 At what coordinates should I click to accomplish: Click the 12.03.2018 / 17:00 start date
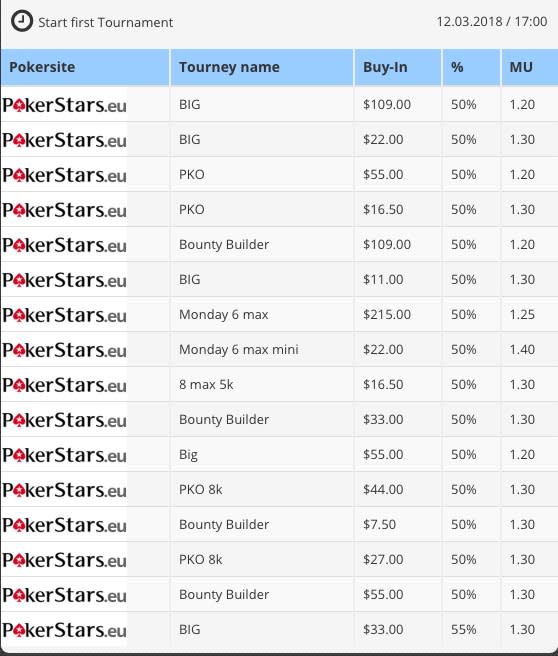point(491,21)
